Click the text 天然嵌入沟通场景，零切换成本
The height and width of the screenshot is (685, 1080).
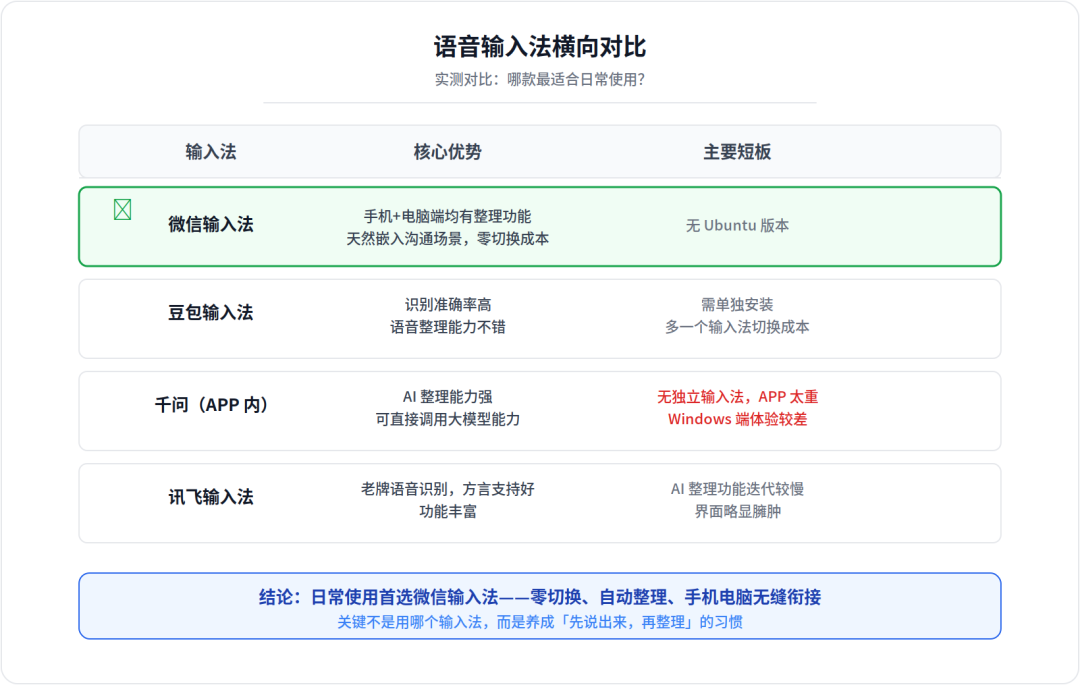coord(448,239)
